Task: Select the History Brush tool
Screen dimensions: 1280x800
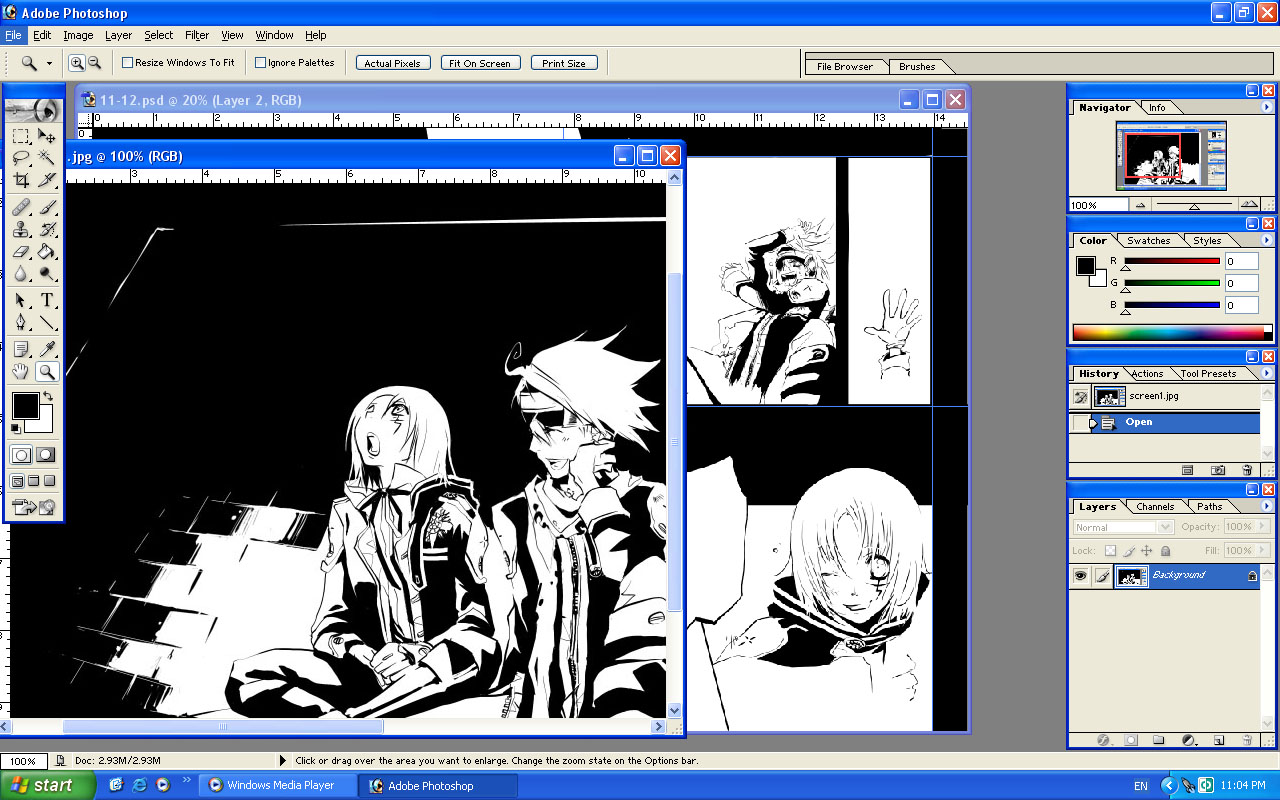Action: pyautogui.click(x=47, y=229)
